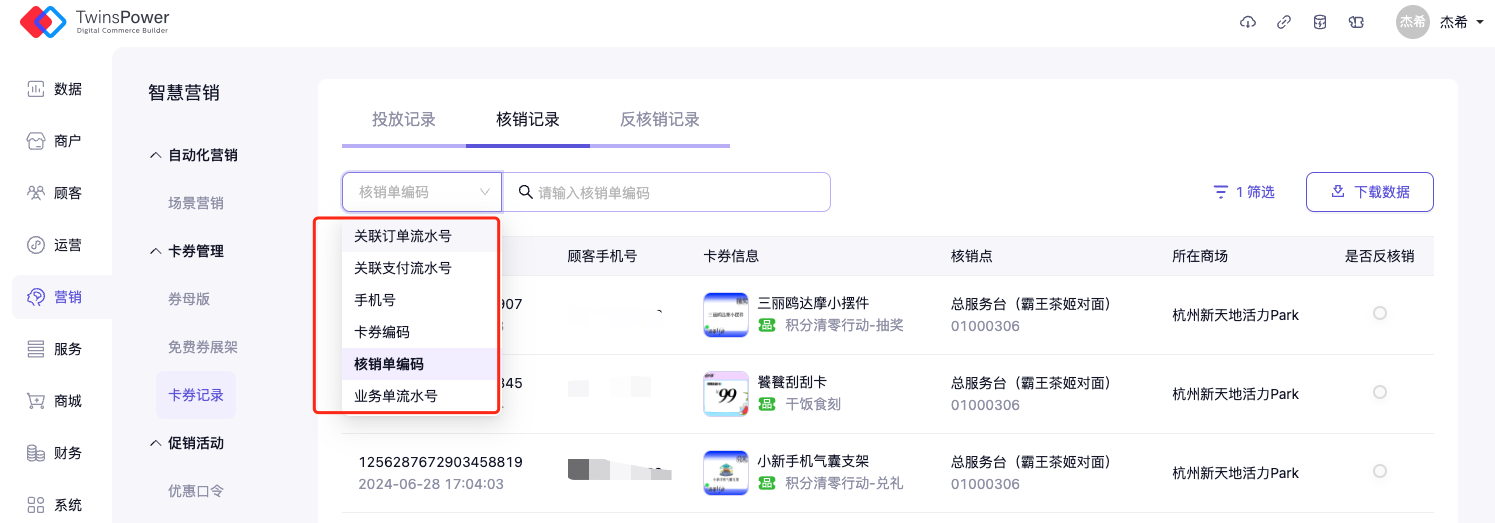The image size is (1495, 523).
Task: Open the 顾客 sidebar section
Action: [55, 193]
